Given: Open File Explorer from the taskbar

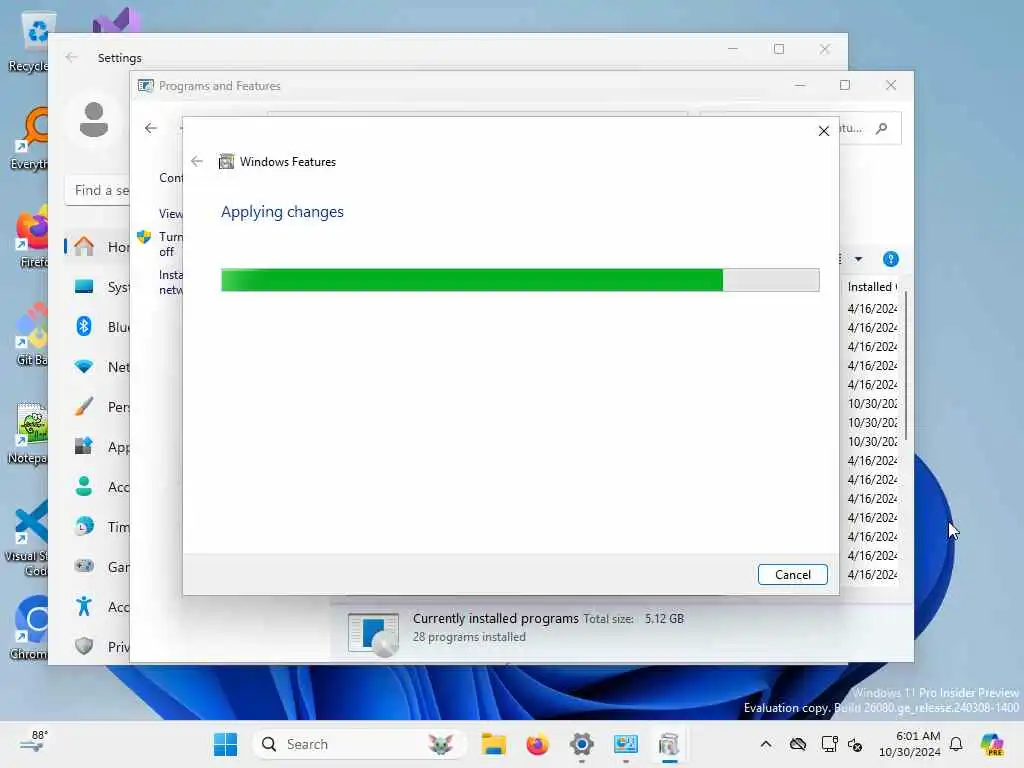Looking at the screenshot, I should [494, 744].
